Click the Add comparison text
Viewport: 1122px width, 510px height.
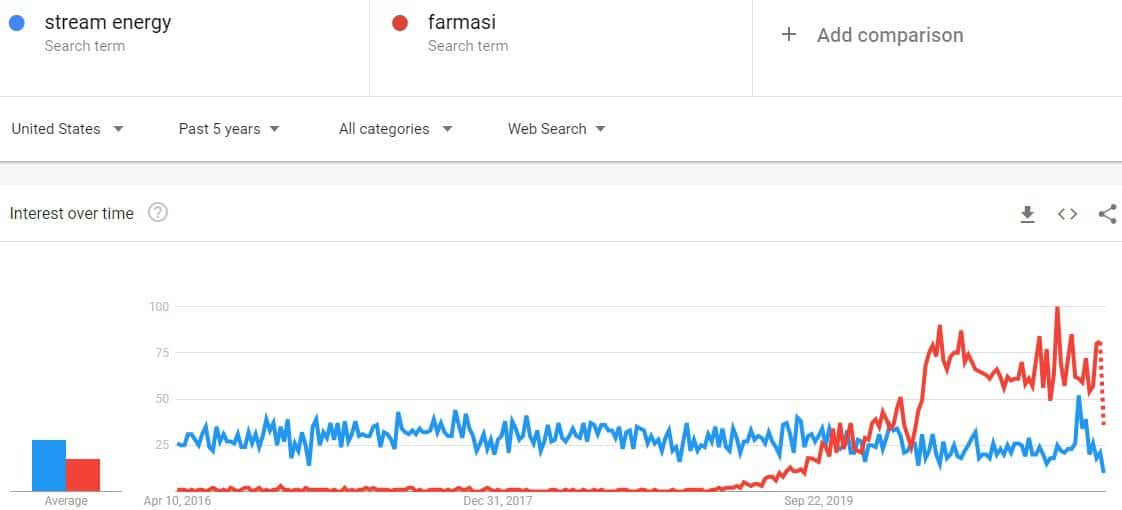890,35
